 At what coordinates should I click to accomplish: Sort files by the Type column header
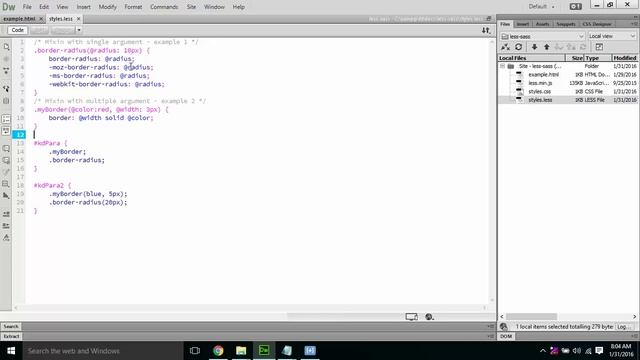(x=598, y=58)
